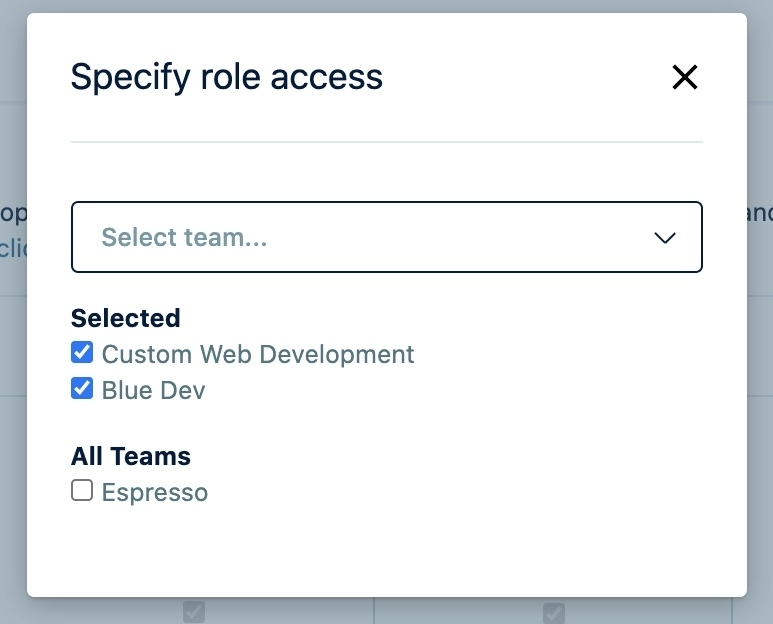Click the Selected section heading

tap(125, 318)
